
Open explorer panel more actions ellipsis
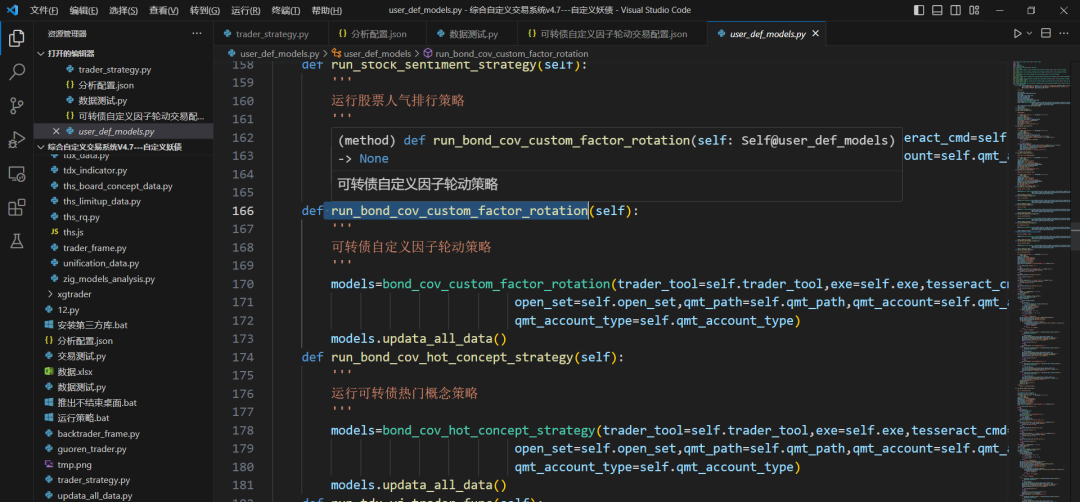[x=197, y=33]
